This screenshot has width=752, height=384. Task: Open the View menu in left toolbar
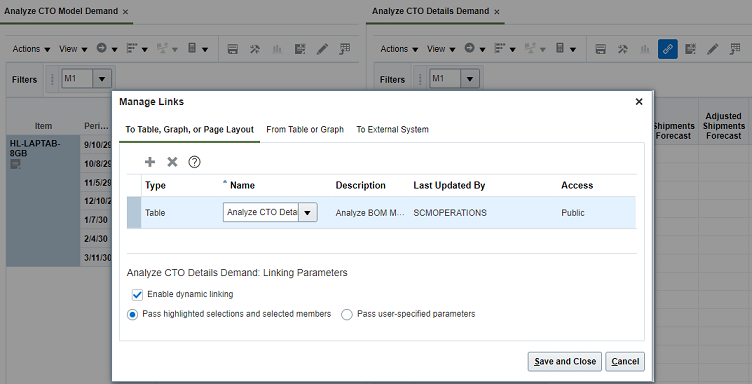pyautogui.click(x=73, y=49)
